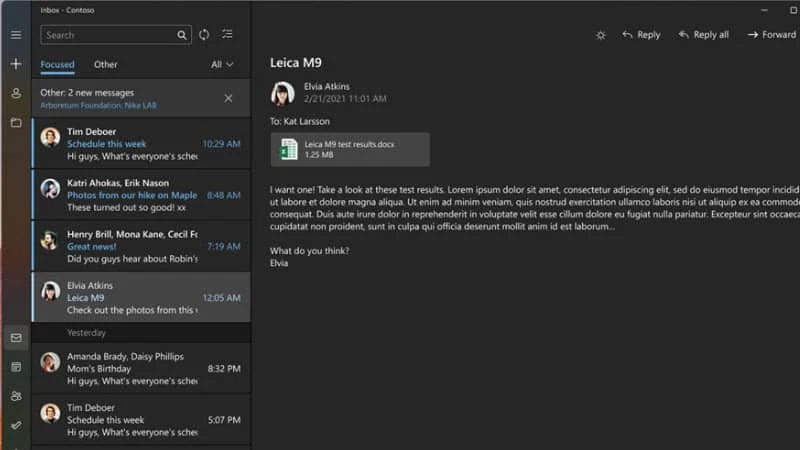Open Mom's Birthday message

pyautogui.click(x=141, y=368)
